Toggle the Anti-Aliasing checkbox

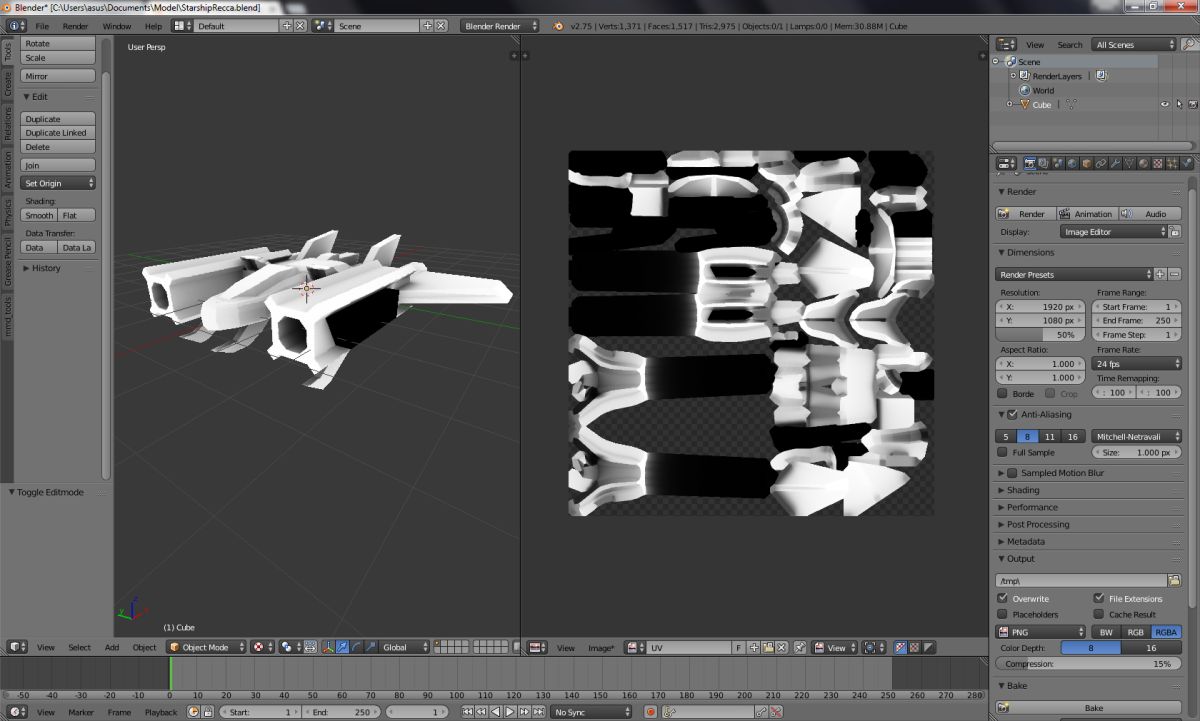pos(1012,414)
